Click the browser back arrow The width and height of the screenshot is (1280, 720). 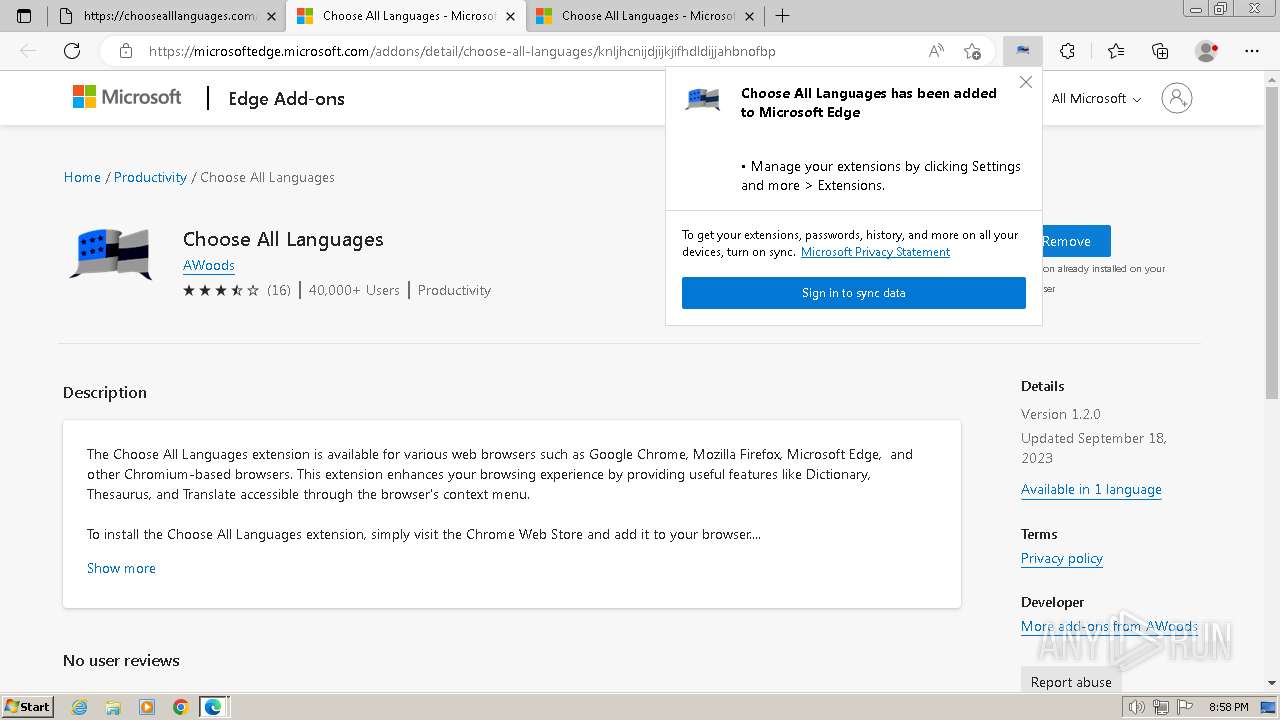point(28,51)
